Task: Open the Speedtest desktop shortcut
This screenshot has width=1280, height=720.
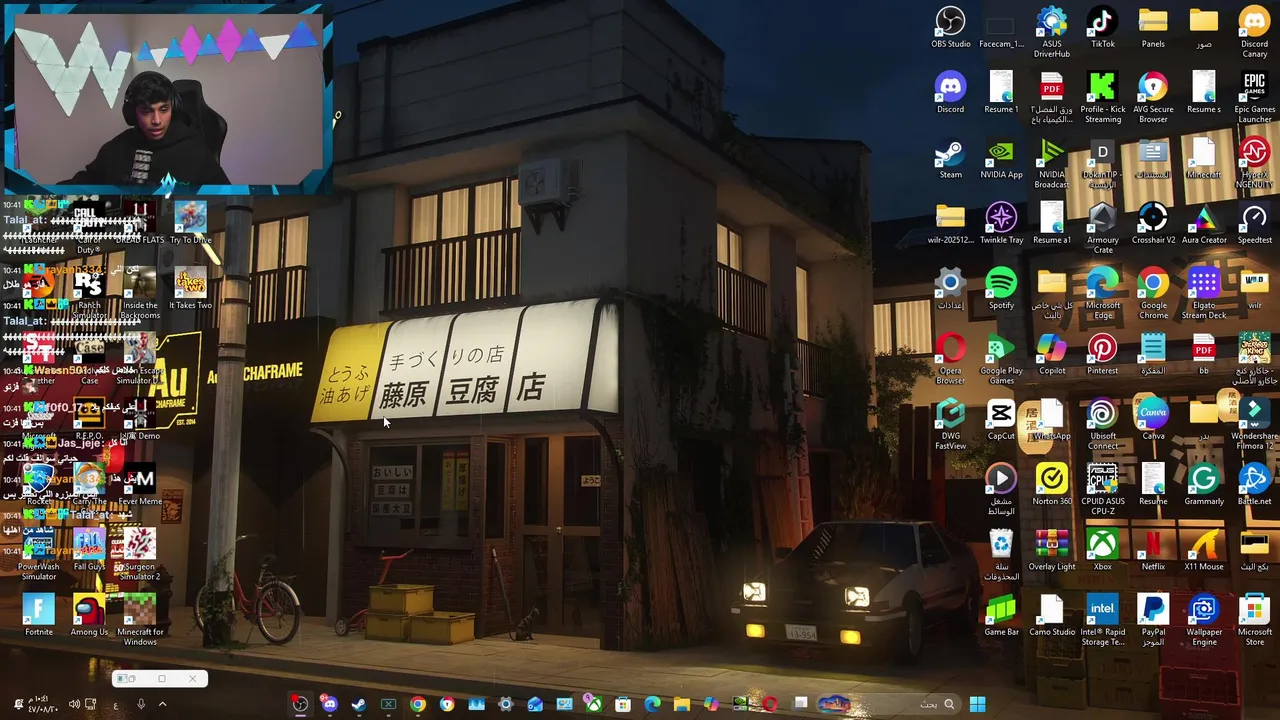Action: pyautogui.click(x=1254, y=224)
